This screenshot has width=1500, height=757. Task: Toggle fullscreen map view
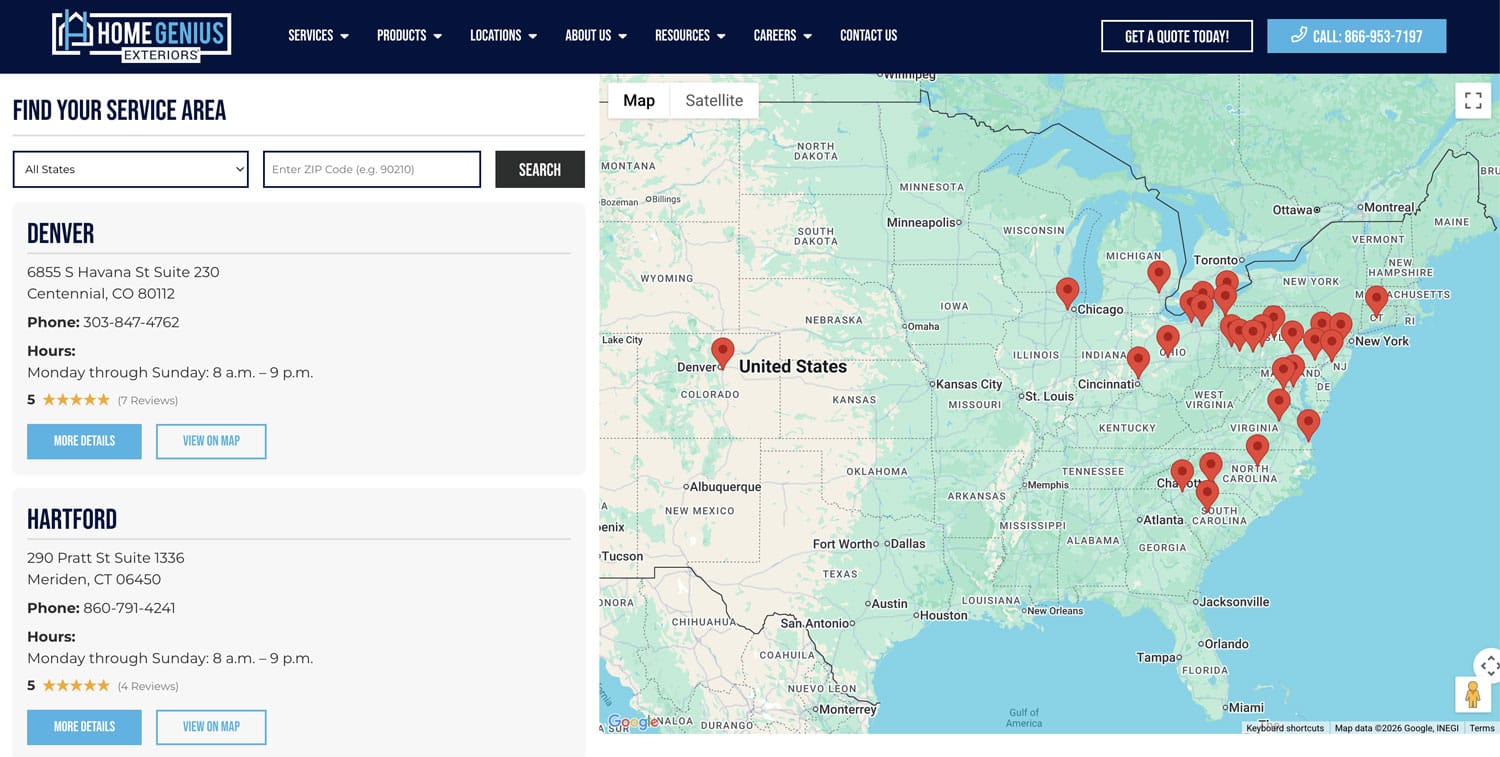[x=1472, y=100]
